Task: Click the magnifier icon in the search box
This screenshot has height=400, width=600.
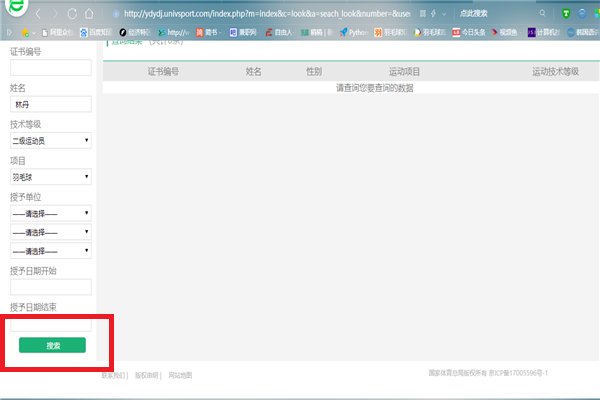Action: 542,13
